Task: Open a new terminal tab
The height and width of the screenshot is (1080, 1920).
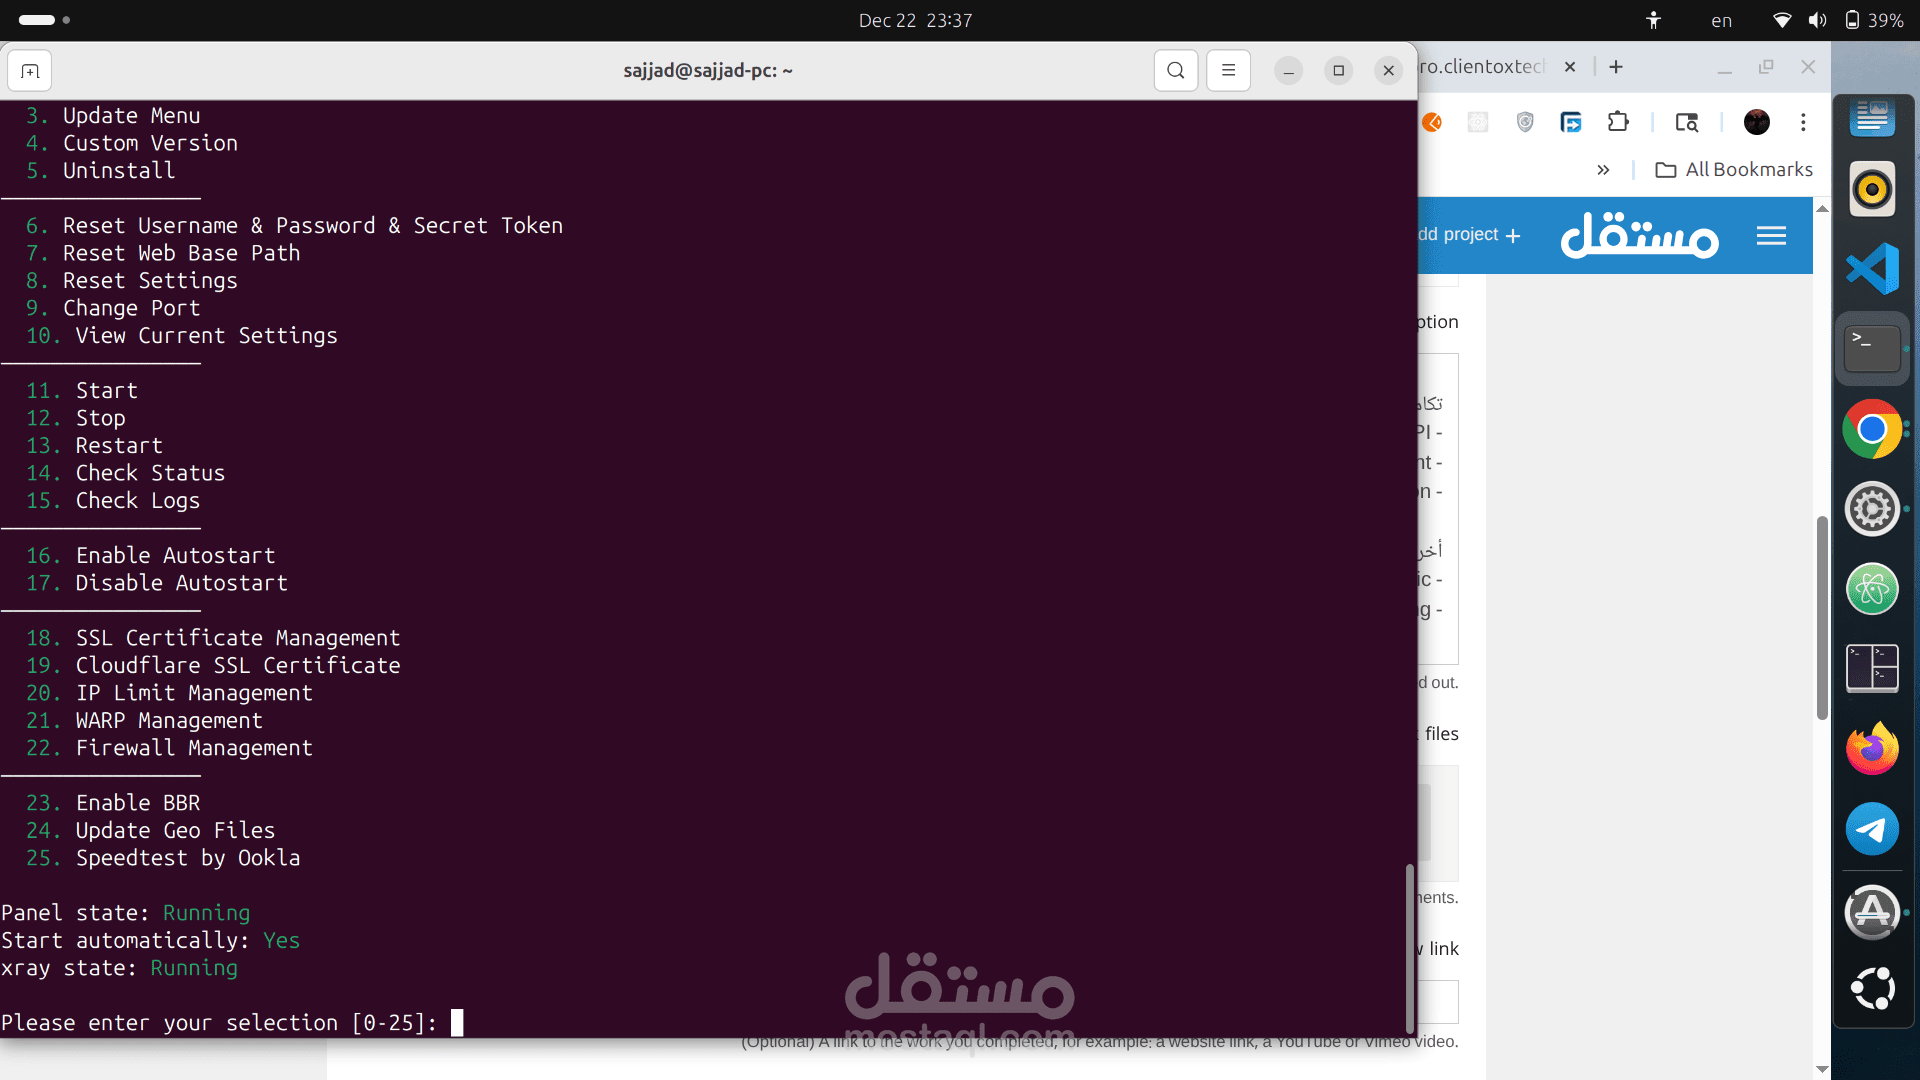Action: [x=30, y=71]
